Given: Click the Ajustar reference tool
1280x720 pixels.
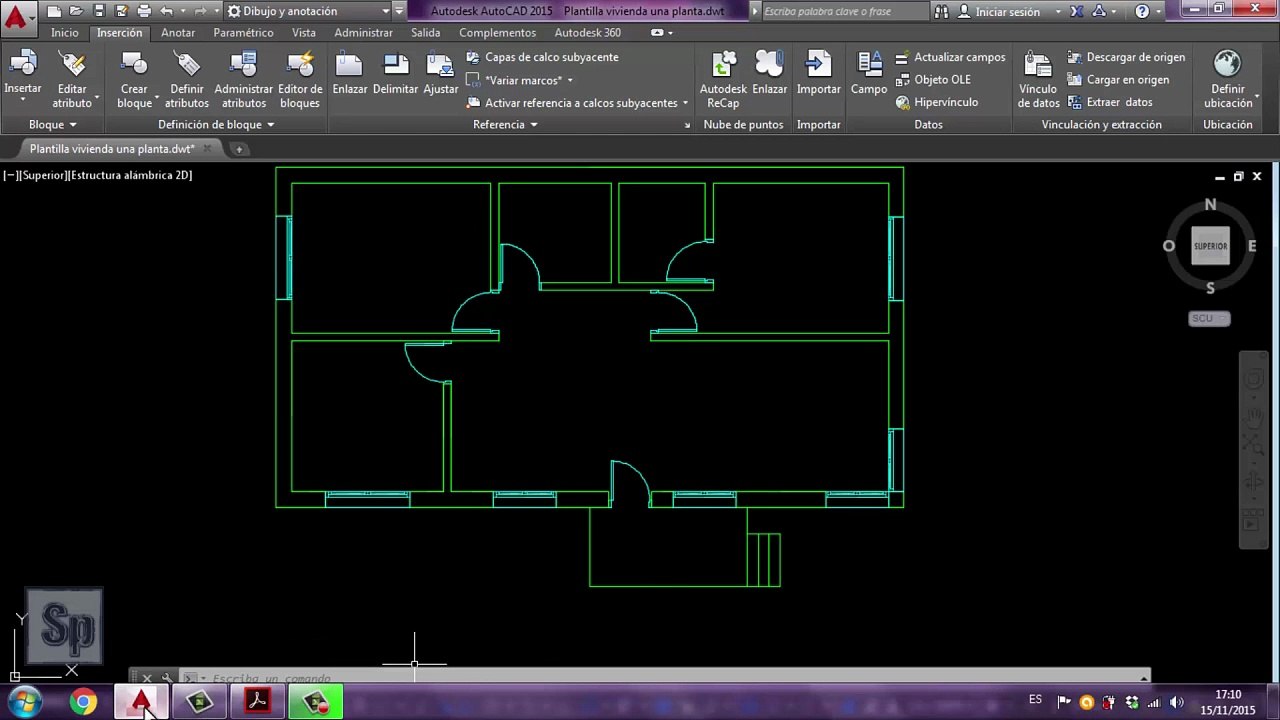Looking at the screenshot, I should tap(441, 74).
